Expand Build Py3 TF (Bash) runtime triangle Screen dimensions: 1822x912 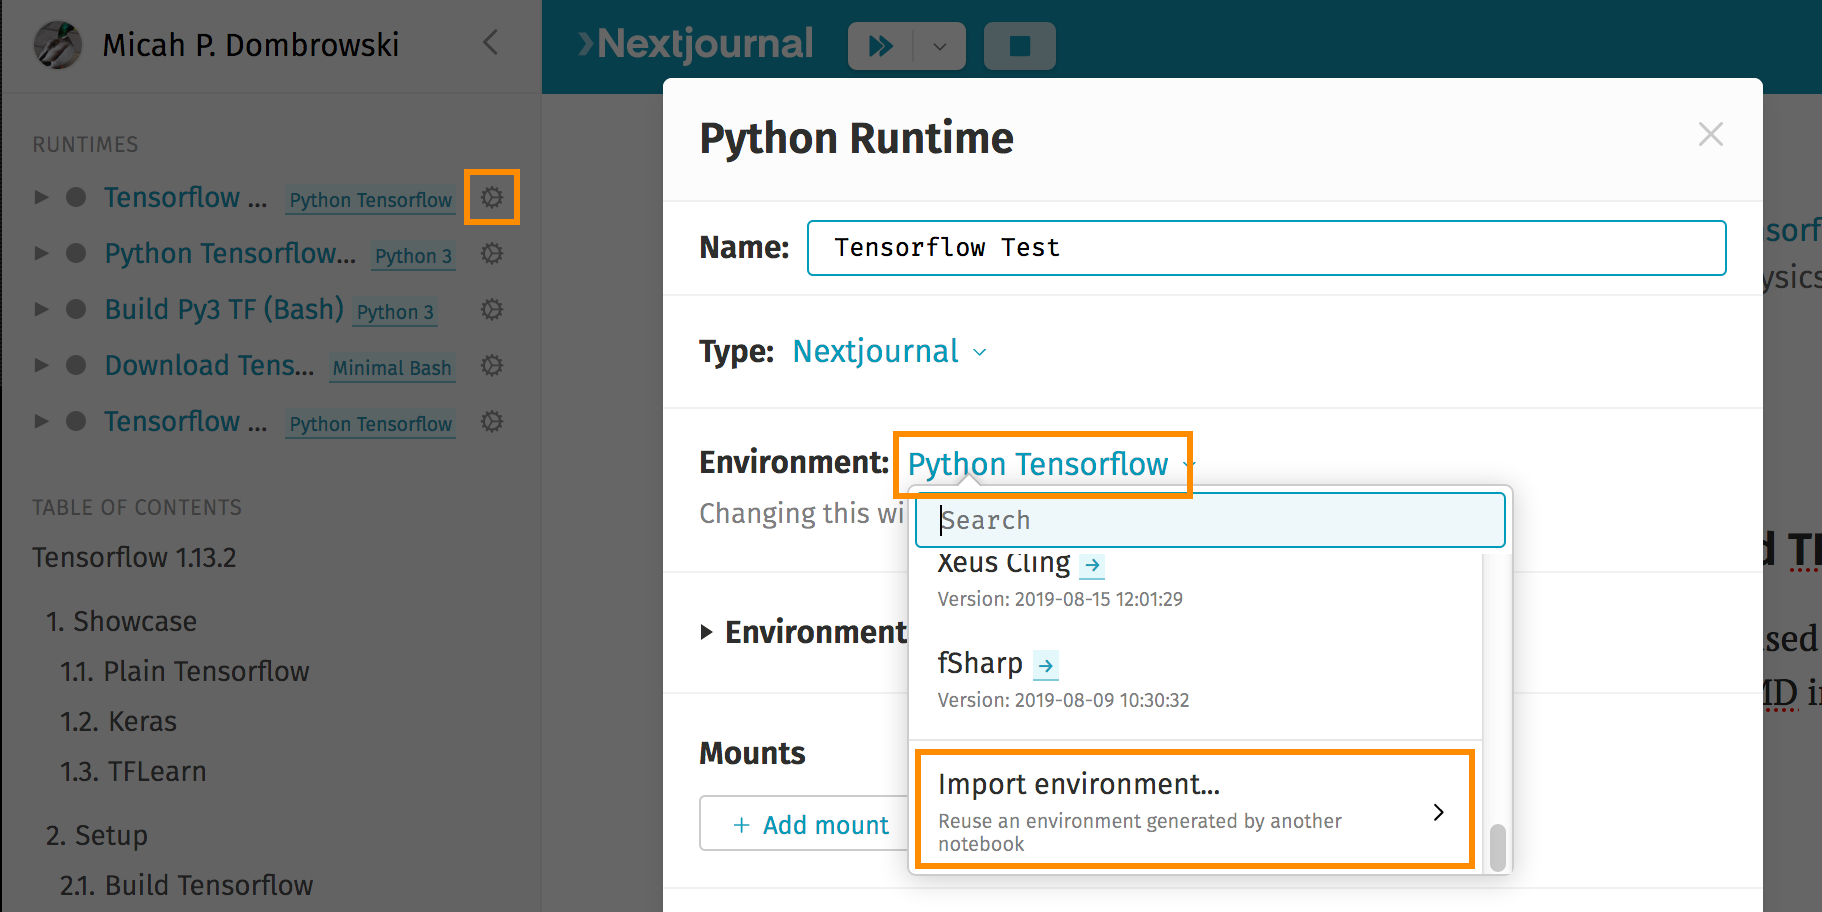point(41,309)
